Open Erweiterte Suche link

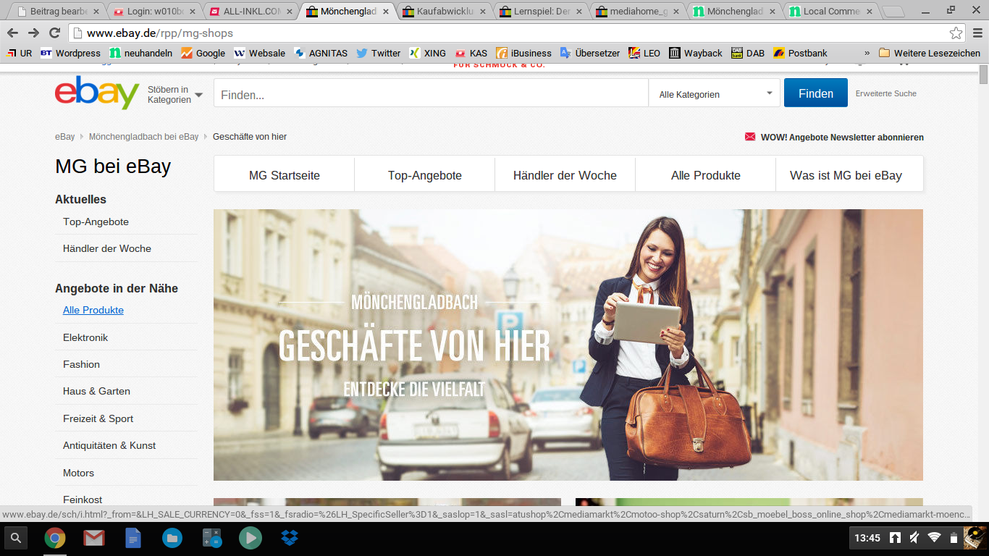[886, 93]
